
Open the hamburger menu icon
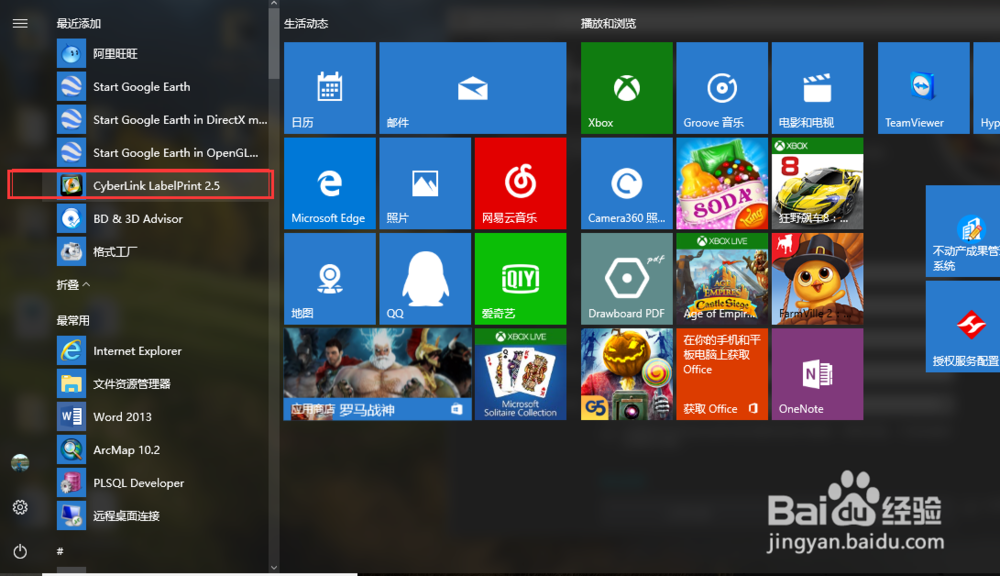[x=20, y=24]
